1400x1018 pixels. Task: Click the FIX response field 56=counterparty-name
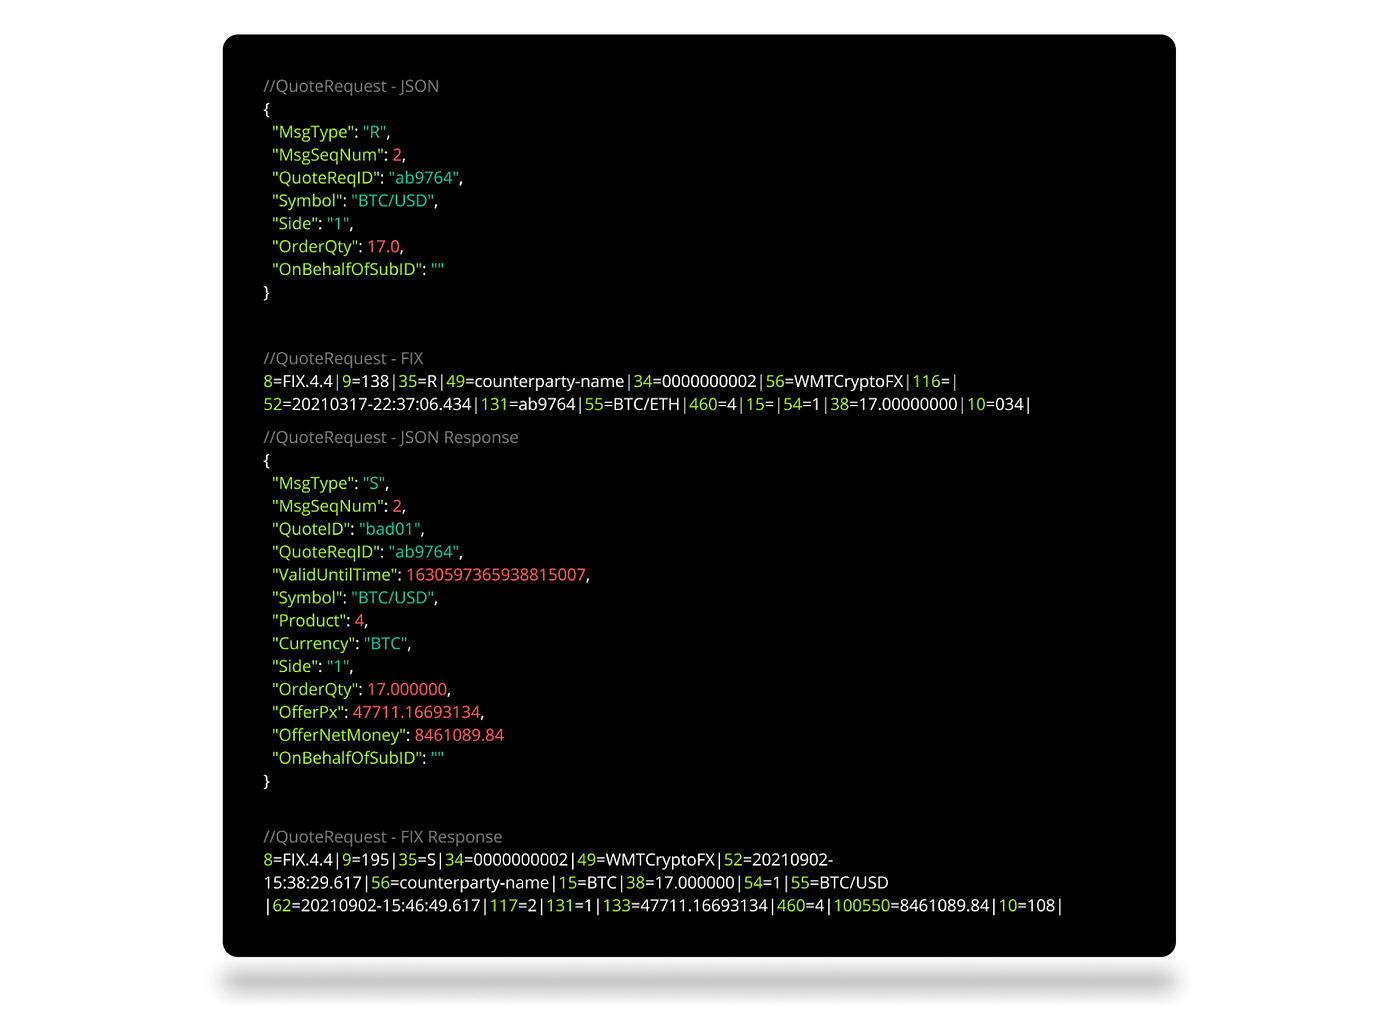(x=460, y=883)
